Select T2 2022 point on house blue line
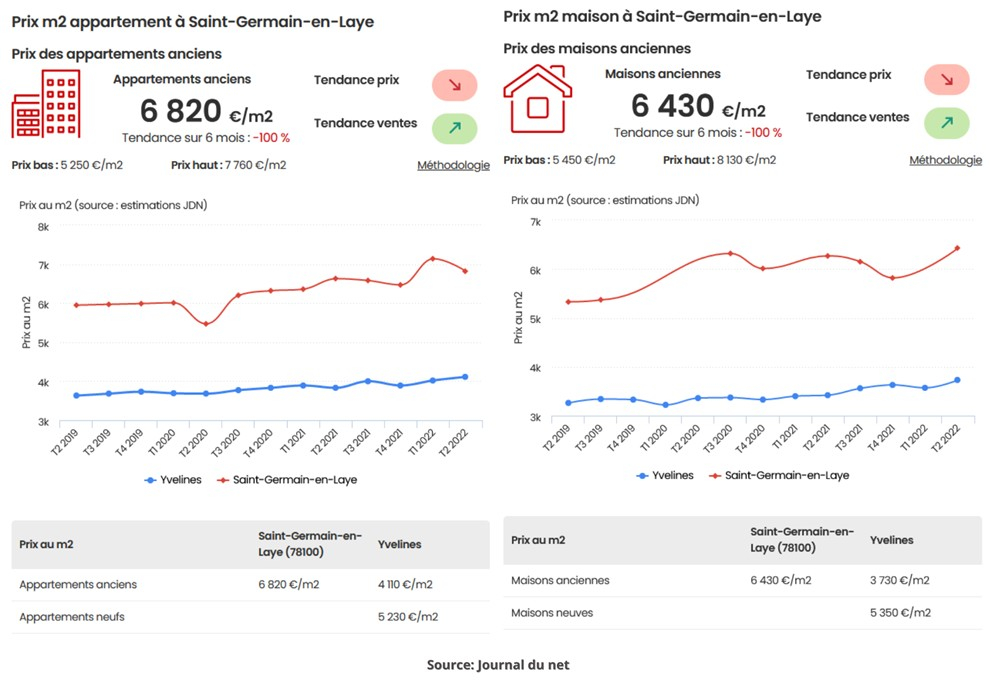The width and height of the screenshot is (990, 700). (x=957, y=380)
